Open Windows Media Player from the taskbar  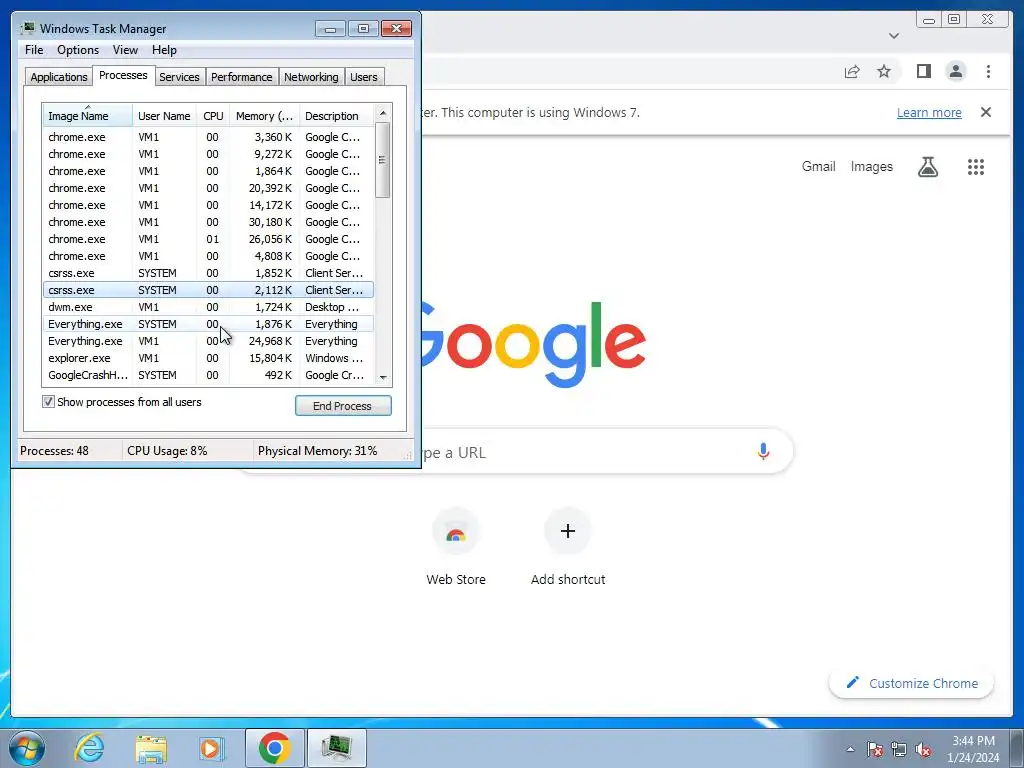pos(211,748)
